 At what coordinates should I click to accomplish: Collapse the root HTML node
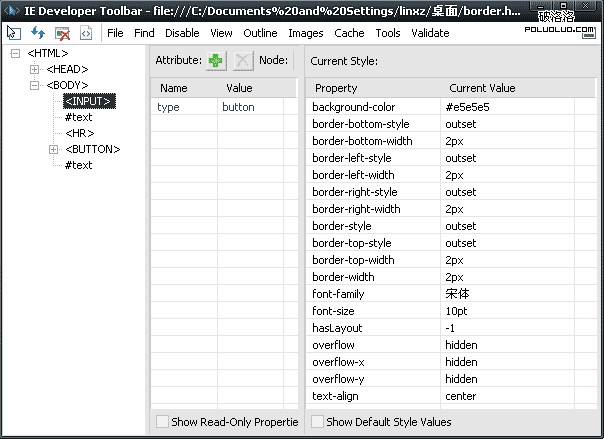point(16,53)
